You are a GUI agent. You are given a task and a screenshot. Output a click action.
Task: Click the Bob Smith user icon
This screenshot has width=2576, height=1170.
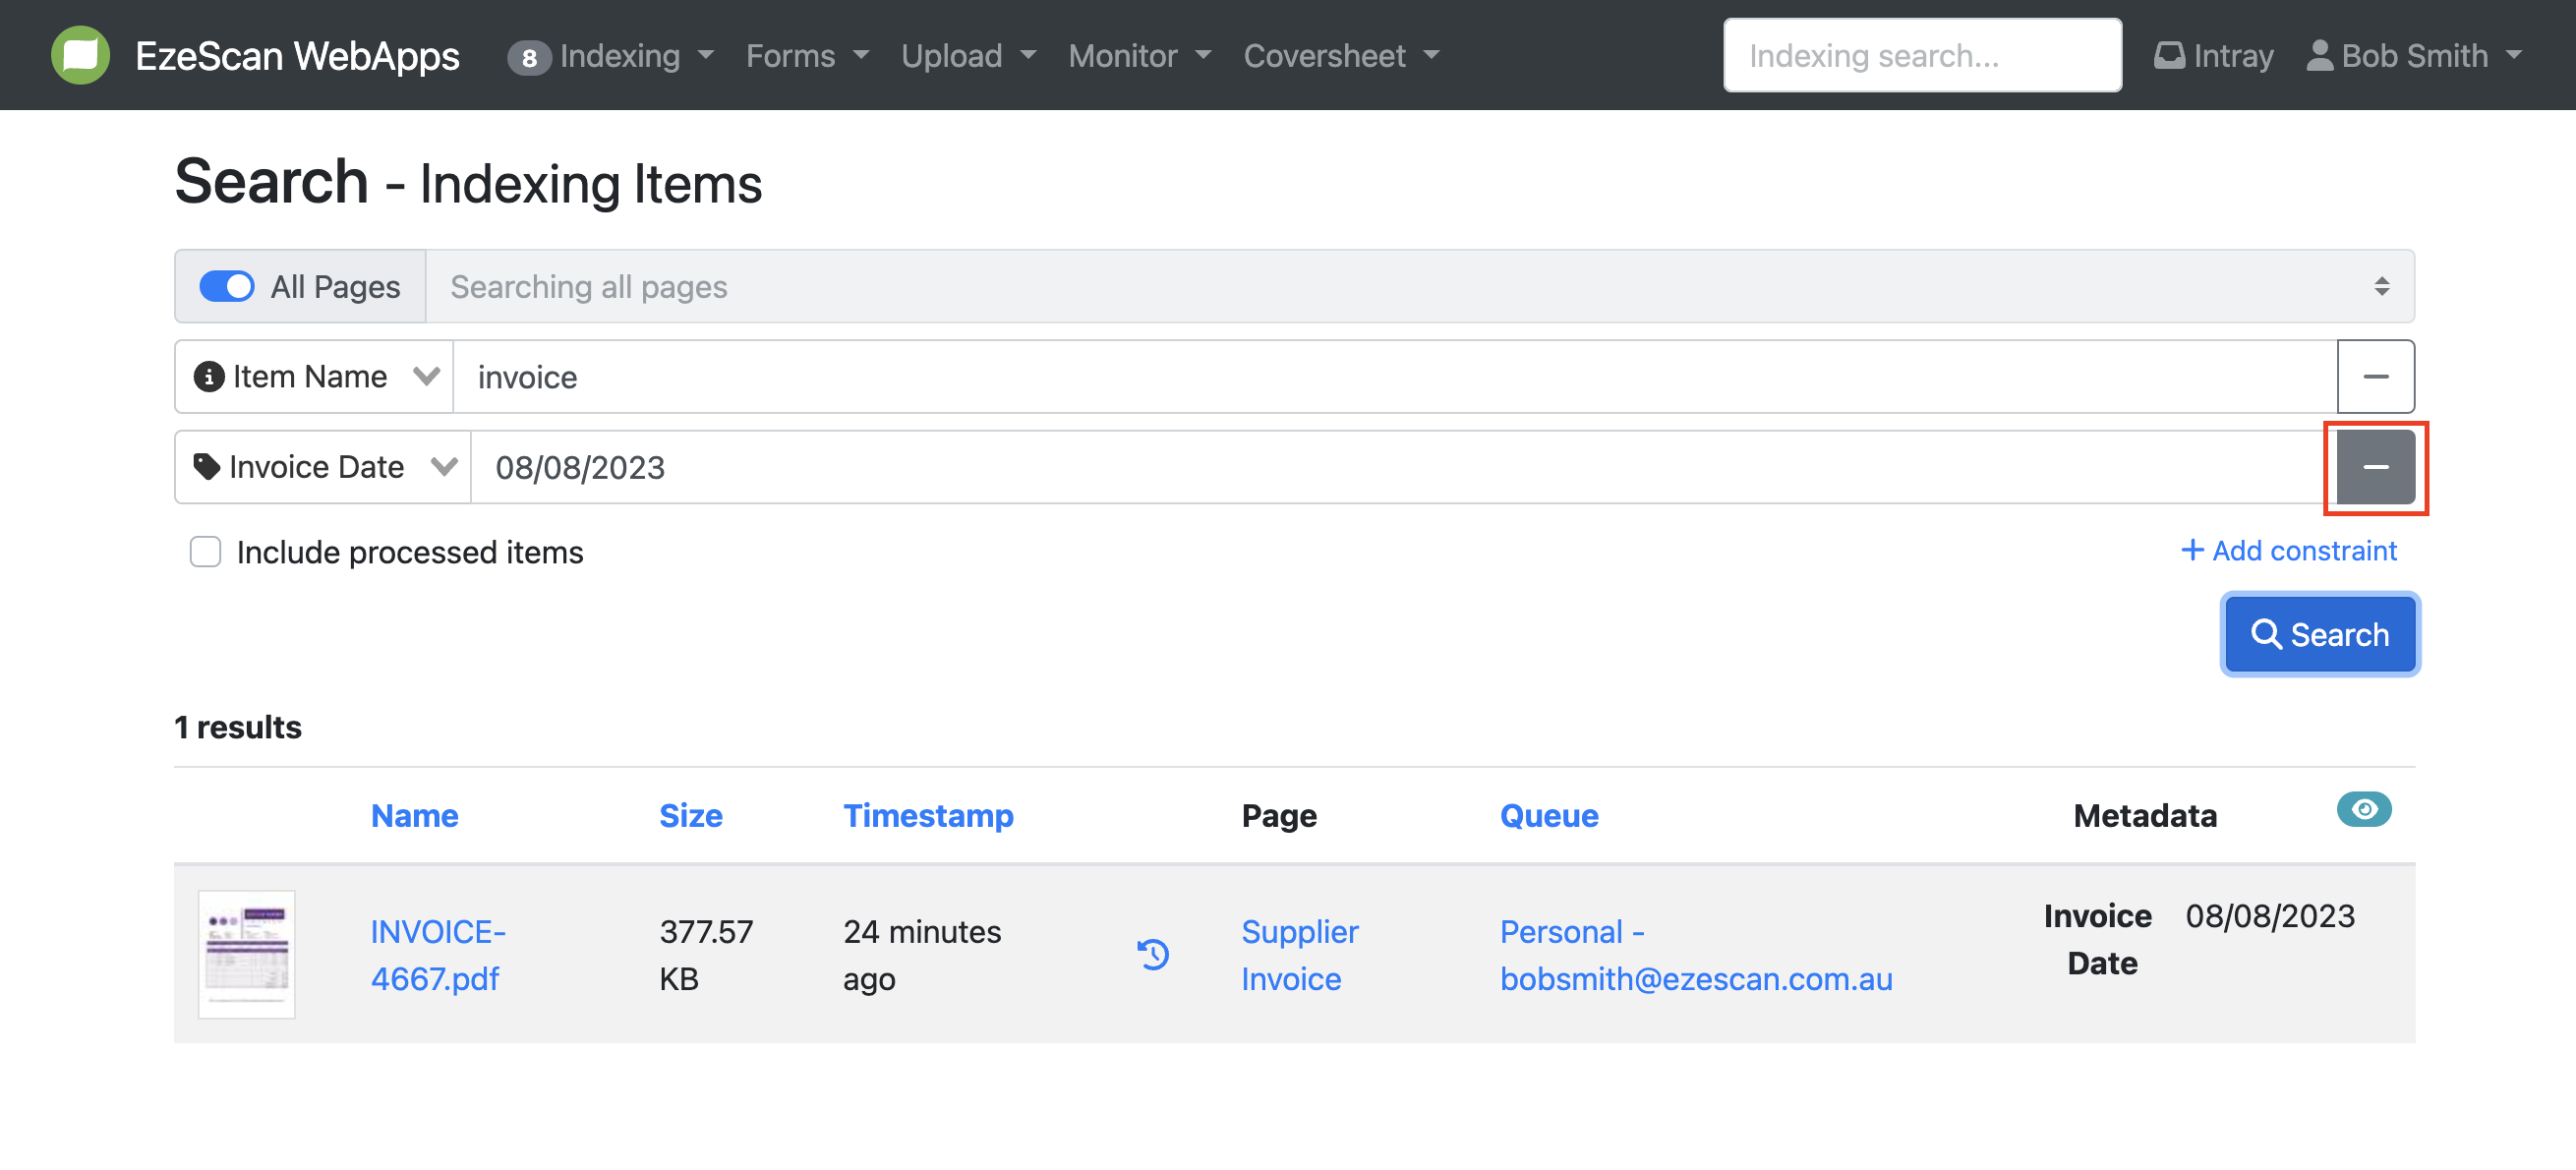click(x=2319, y=55)
